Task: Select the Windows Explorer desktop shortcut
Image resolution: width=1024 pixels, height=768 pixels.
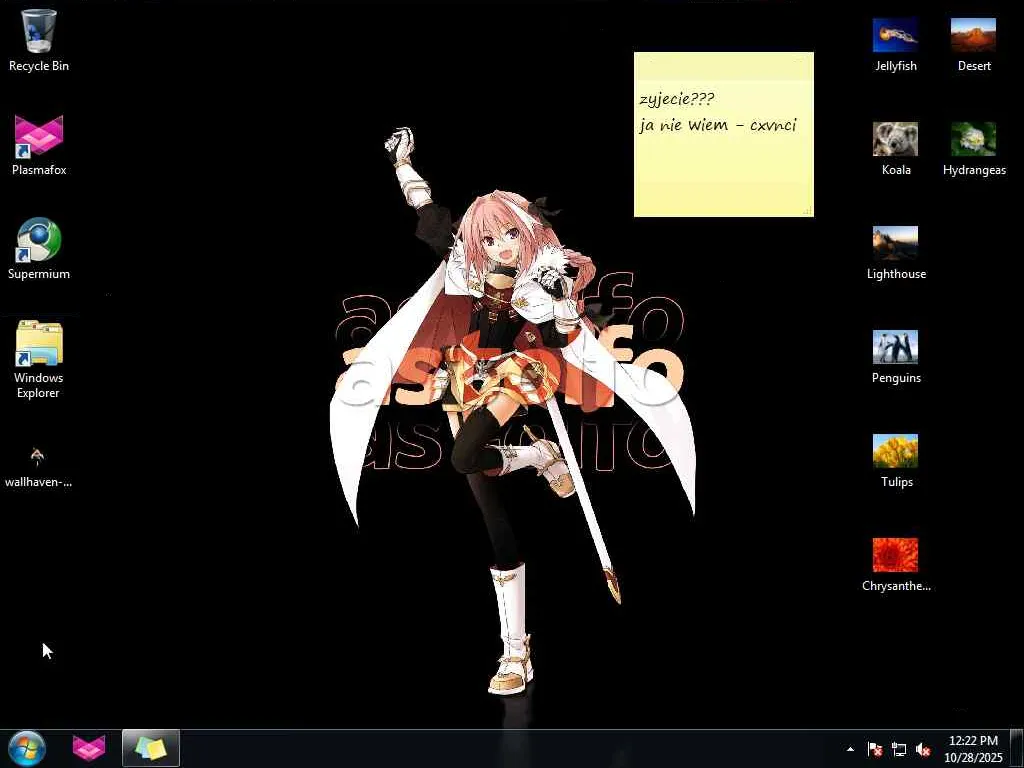Action: [39, 359]
